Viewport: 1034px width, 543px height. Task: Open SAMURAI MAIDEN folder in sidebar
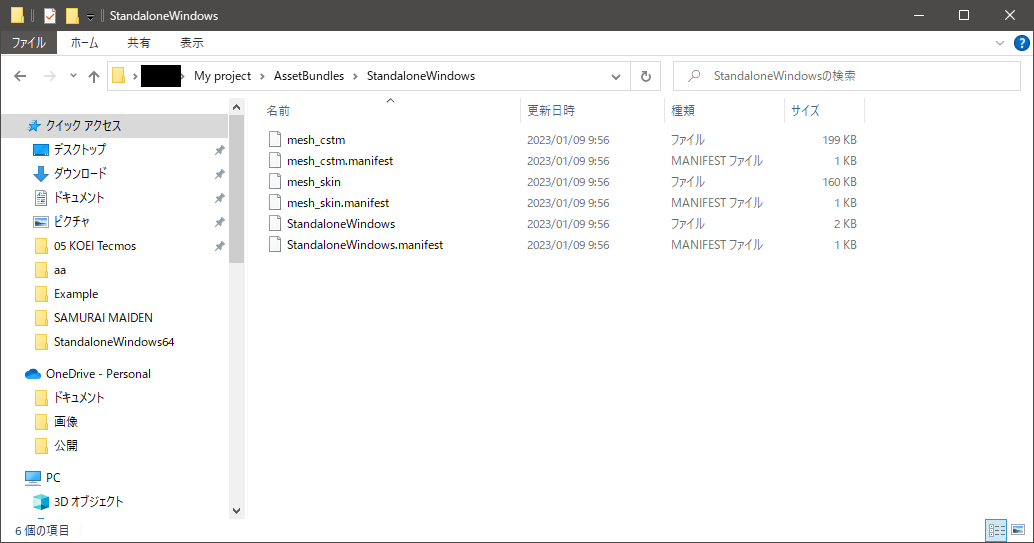(x=103, y=318)
